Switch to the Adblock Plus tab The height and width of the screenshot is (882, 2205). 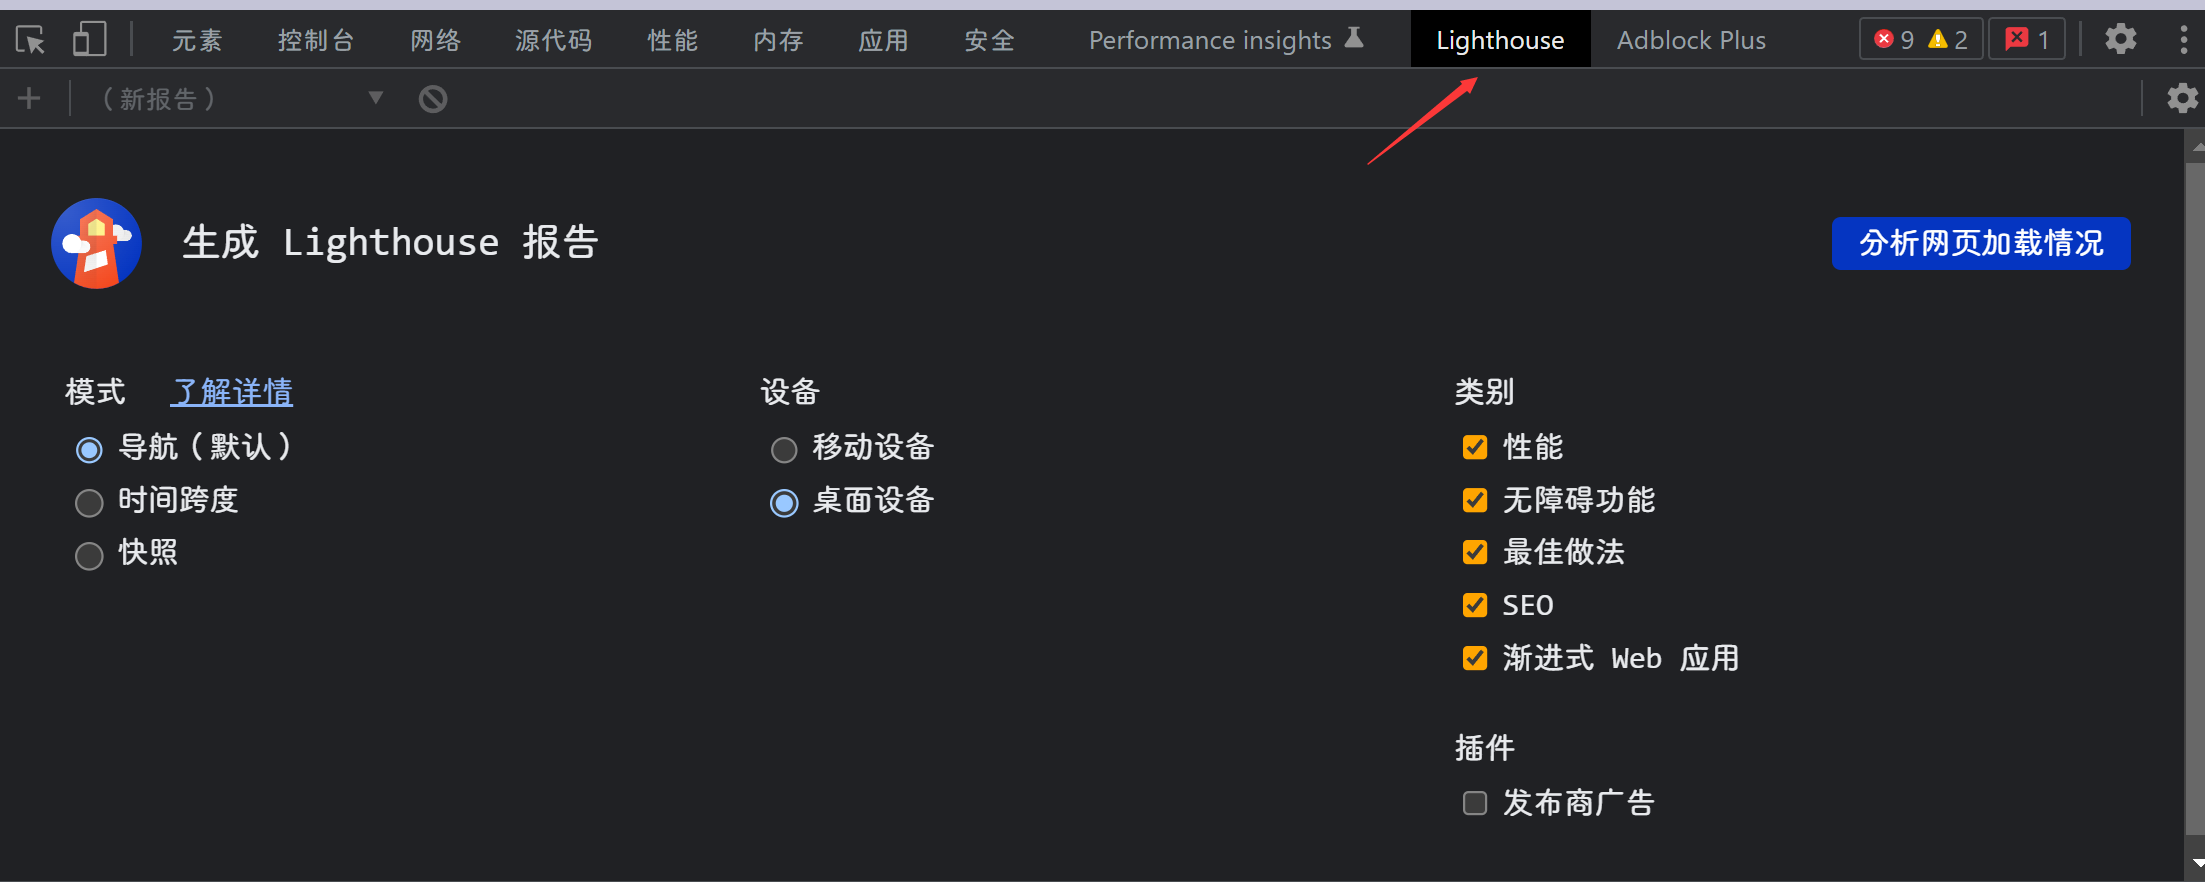1691,40
